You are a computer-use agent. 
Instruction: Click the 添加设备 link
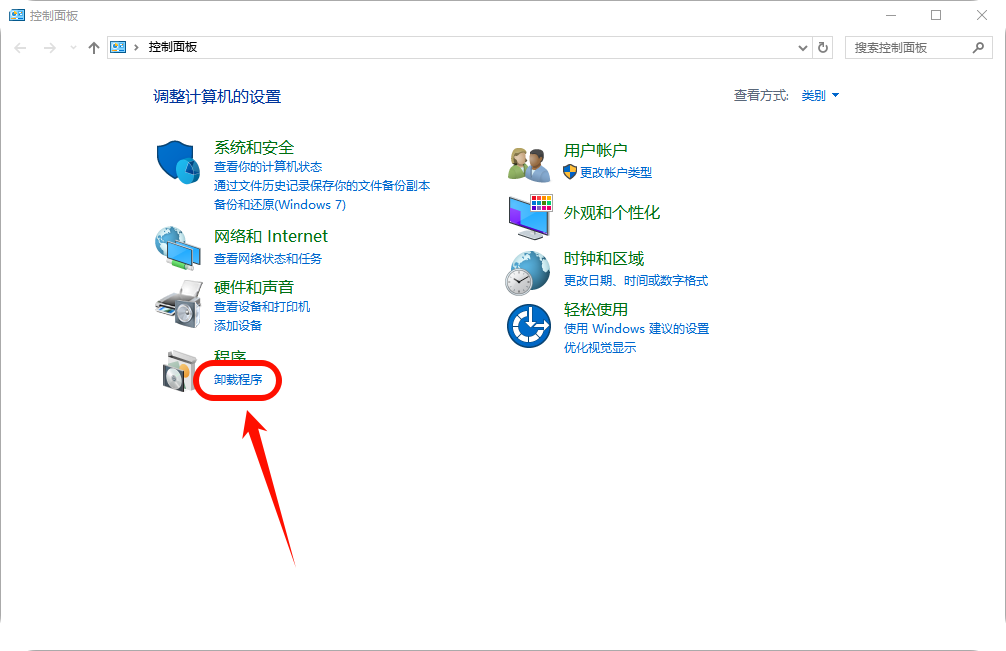coord(238,326)
